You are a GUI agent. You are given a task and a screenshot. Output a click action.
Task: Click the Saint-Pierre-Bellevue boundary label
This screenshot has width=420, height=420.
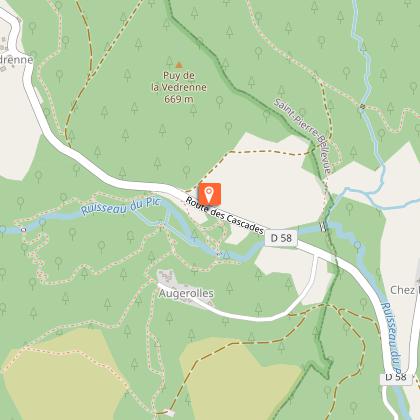(x=303, y=136)
